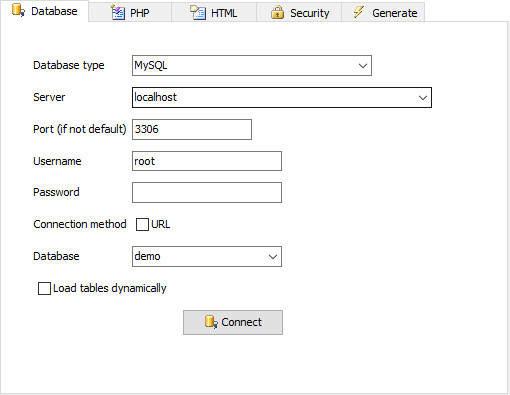Click the demo database combo field
Viewport: 510px width, 395px height.
207,257
